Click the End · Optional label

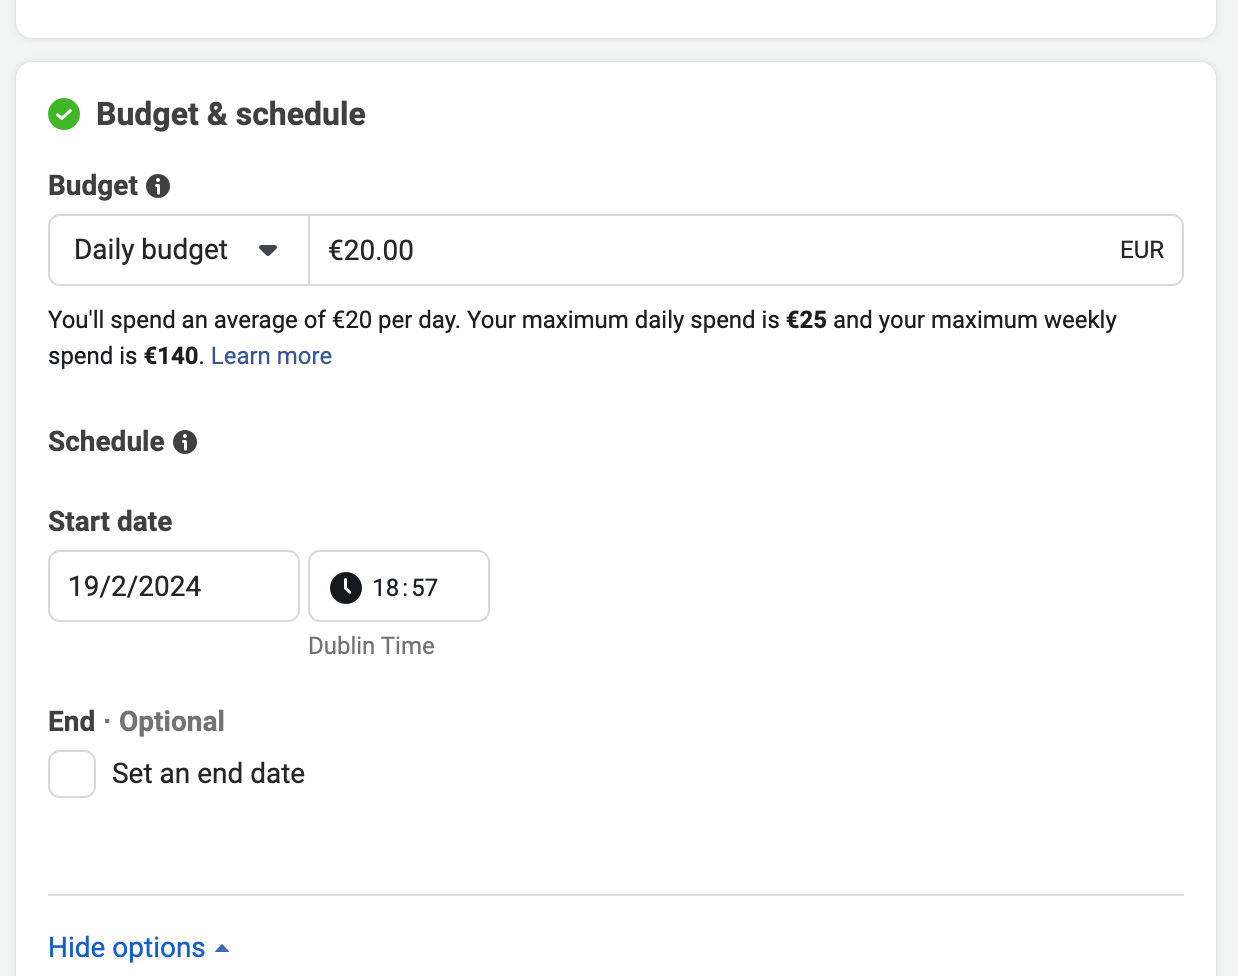point(136,722)
